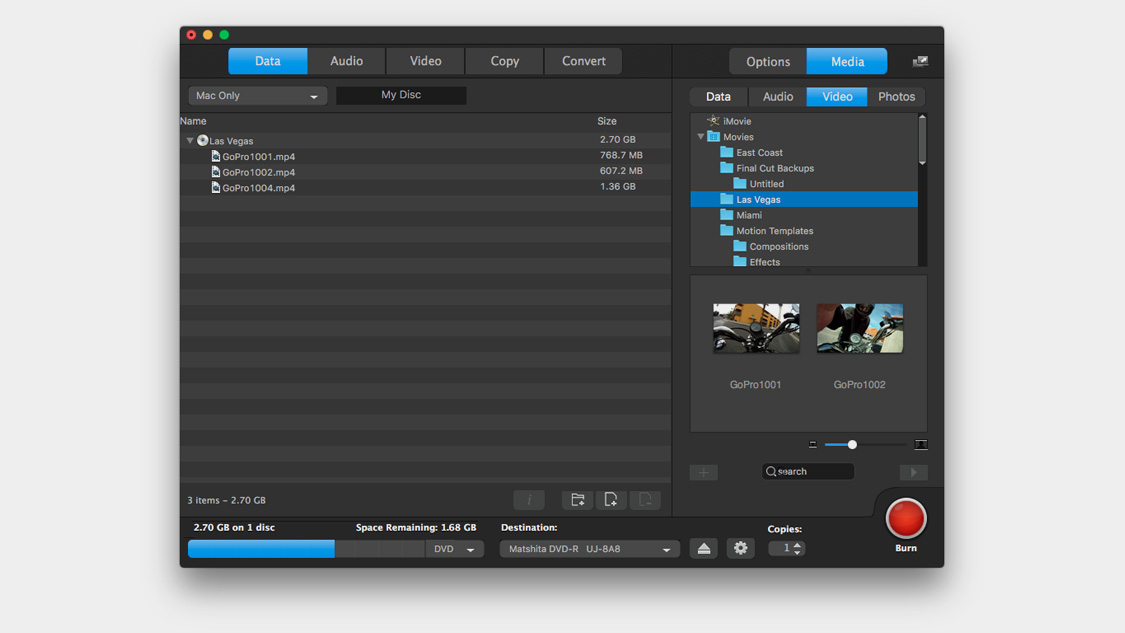Open recorder settings via the gear icon
1125x633 pixels.
pos(740,548)
